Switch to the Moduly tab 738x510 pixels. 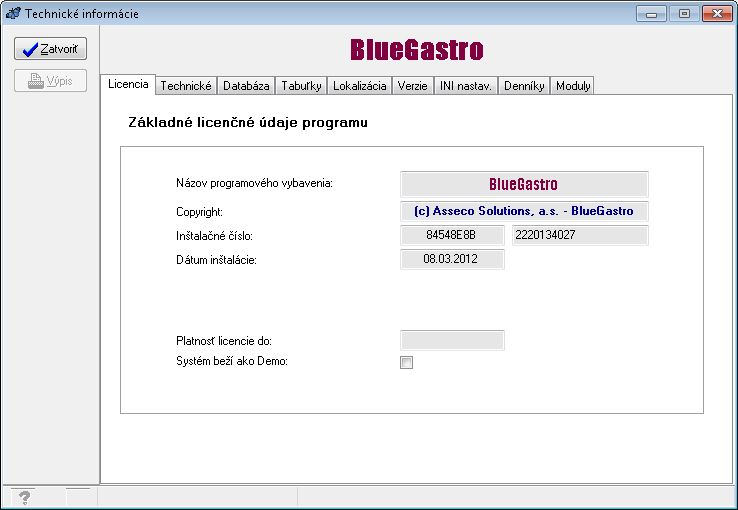pos(573,86)
